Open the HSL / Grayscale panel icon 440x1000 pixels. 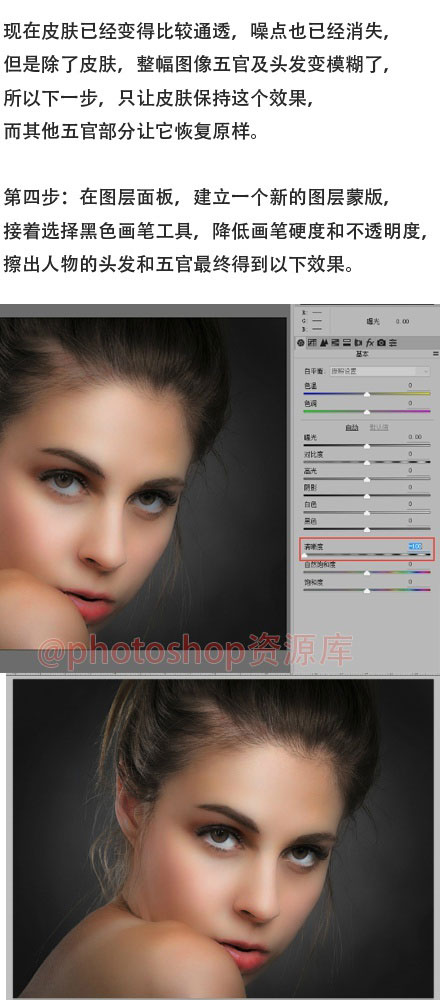click(x=335, y=343)
